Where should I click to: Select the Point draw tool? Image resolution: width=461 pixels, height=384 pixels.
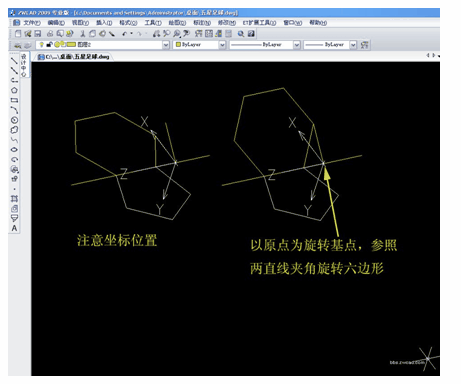tap(14, 189)
